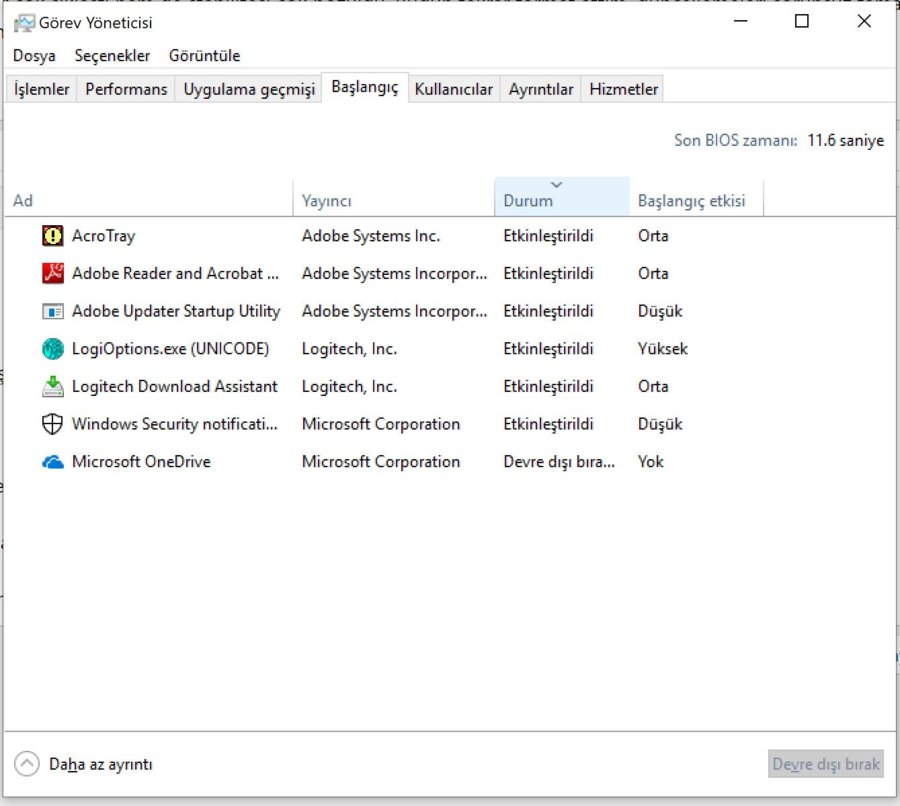Screen dimensions: 900x806
Task: Click Adobe Systems Inc. publisher cell
Action: [x=371, y=236]
